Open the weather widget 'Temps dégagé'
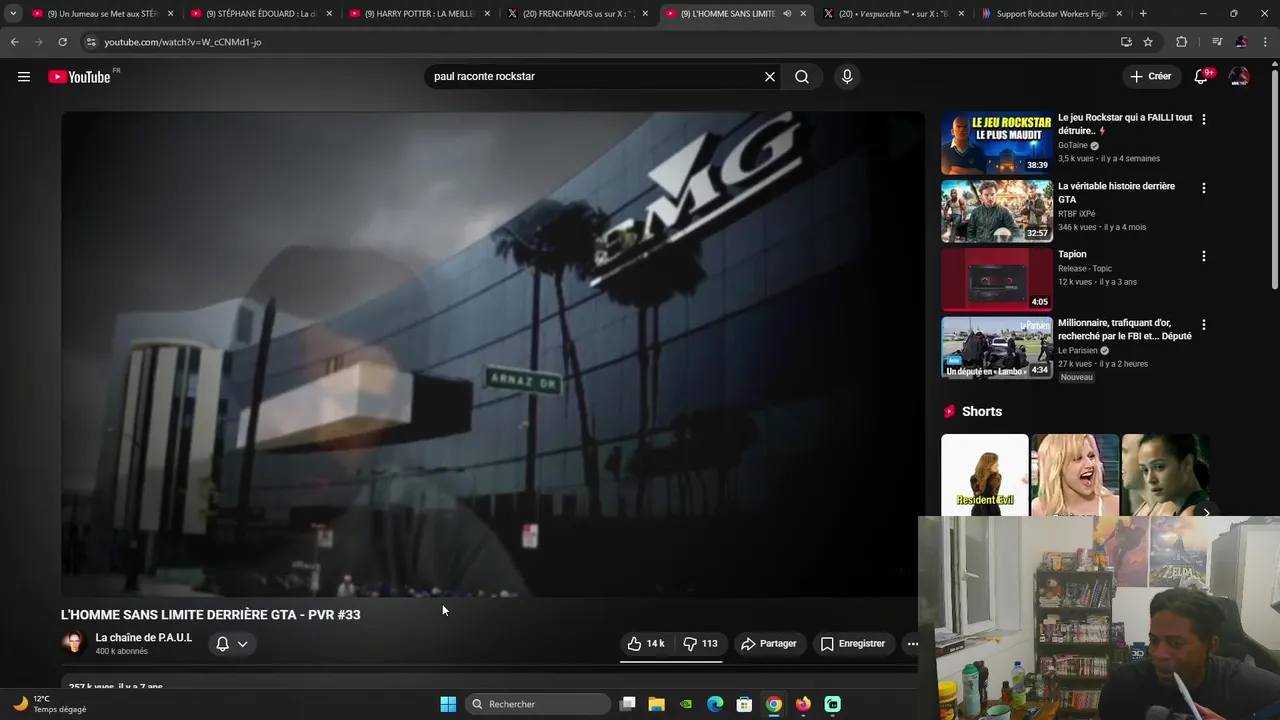 click(50, 704)
